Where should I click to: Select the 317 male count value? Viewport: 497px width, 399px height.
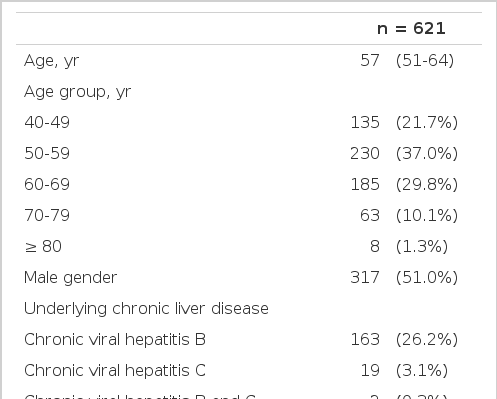tap(365, 277)
